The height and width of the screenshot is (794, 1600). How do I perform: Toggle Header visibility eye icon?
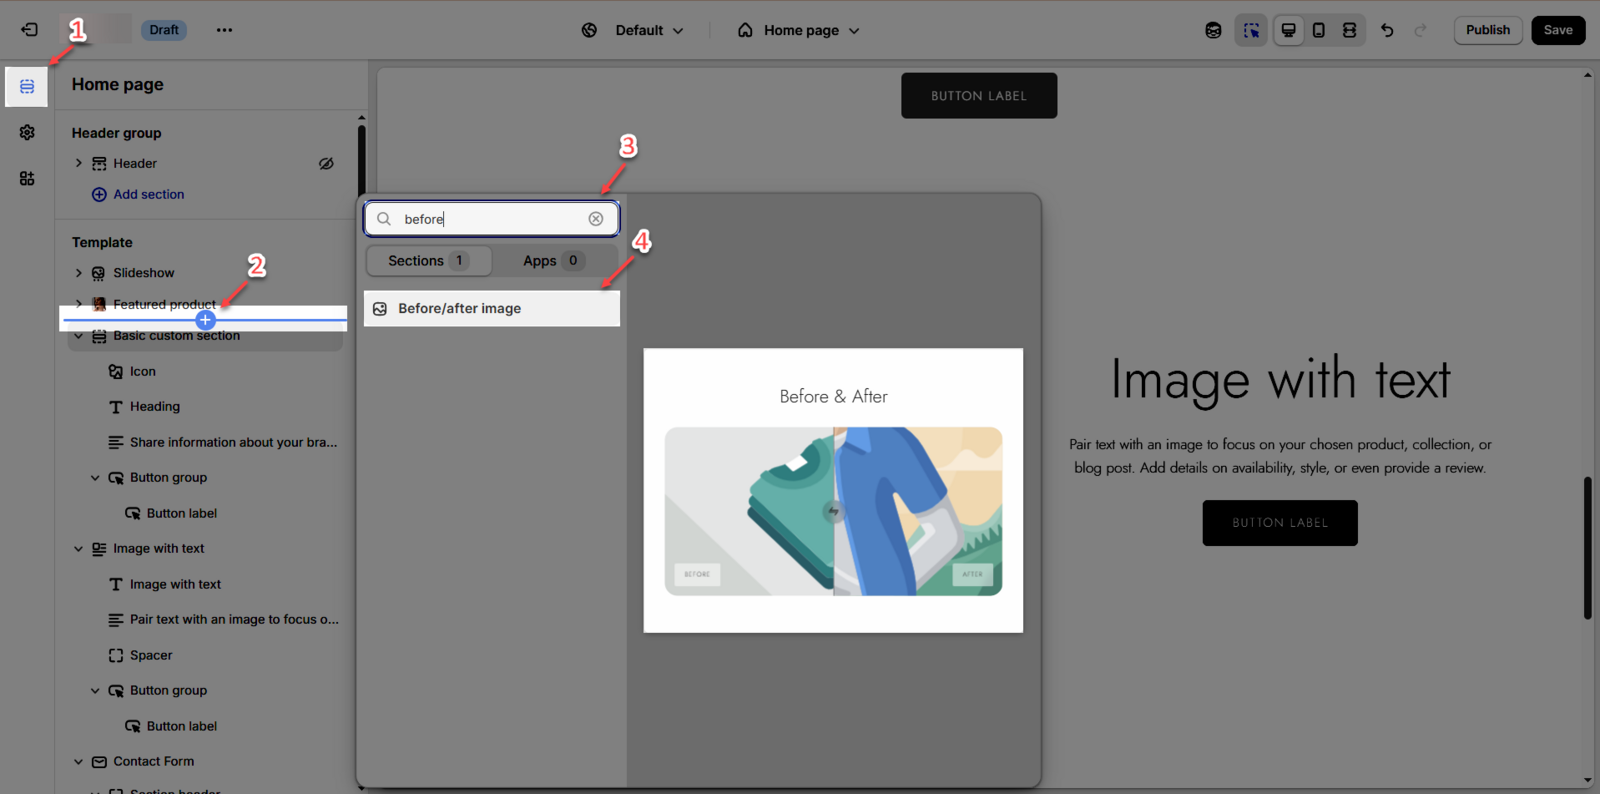tap(326, 163)
